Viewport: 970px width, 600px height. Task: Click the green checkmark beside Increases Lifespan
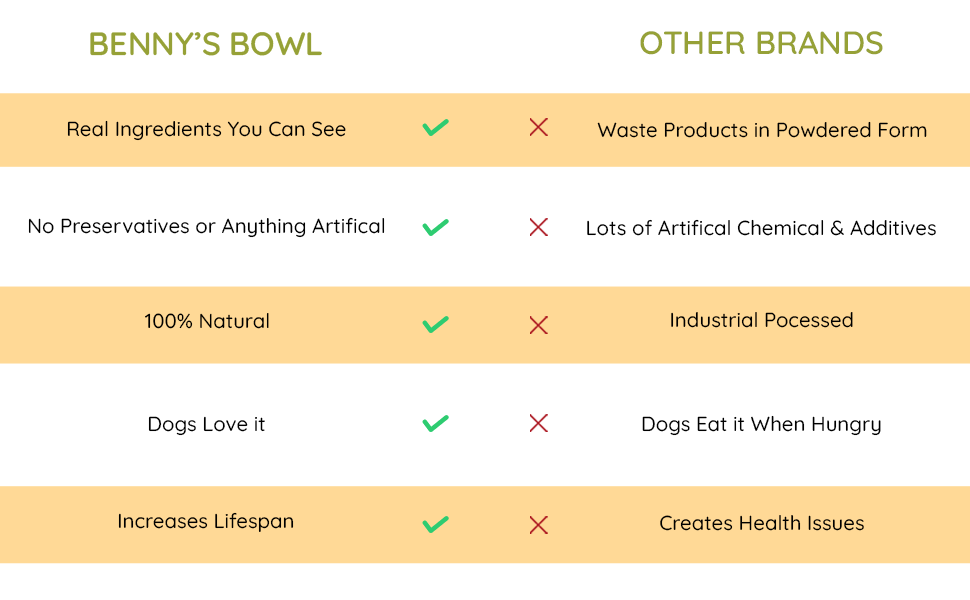pyautogui.click(x=435, y=524)
